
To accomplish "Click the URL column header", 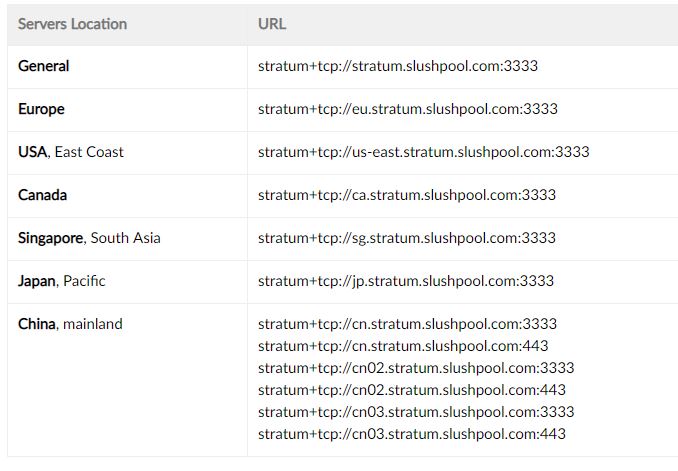I will pos(272,24).
